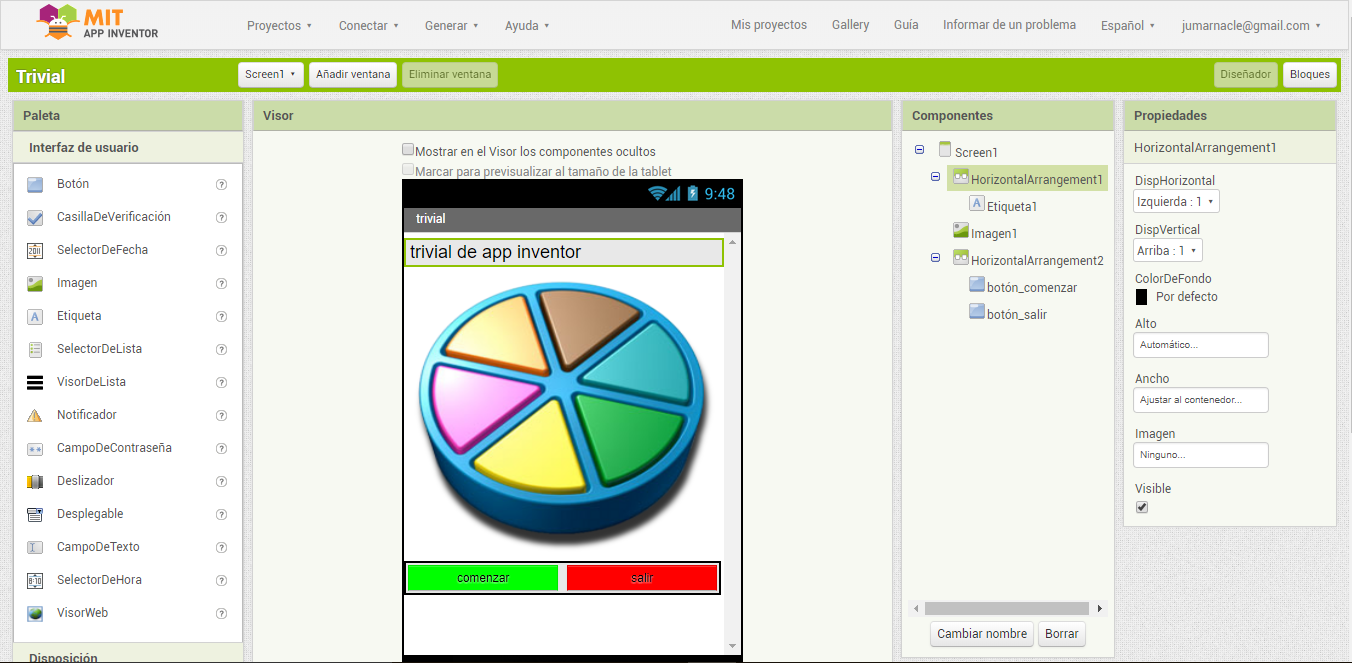Viewport: 1352px width, 663px height.
Task: Open the Guía link
Action: [x=906, y=25]
